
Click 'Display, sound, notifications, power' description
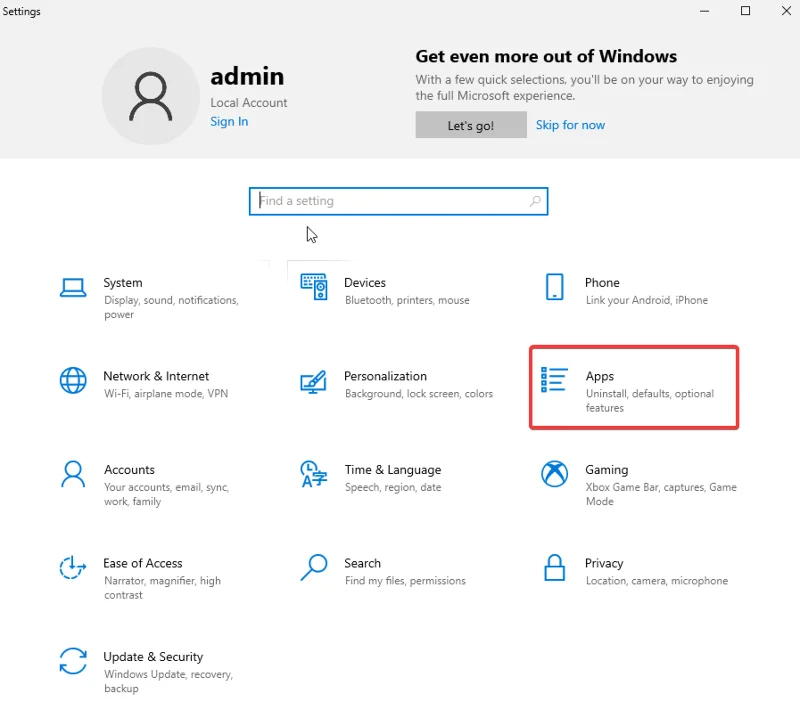click(171, 307)
